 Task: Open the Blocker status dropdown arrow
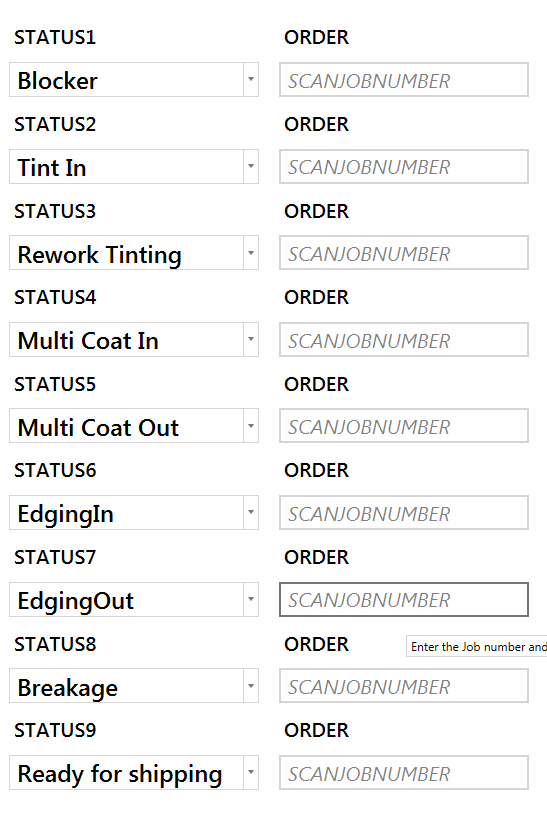pyautogui.click(x=251, y=80)
